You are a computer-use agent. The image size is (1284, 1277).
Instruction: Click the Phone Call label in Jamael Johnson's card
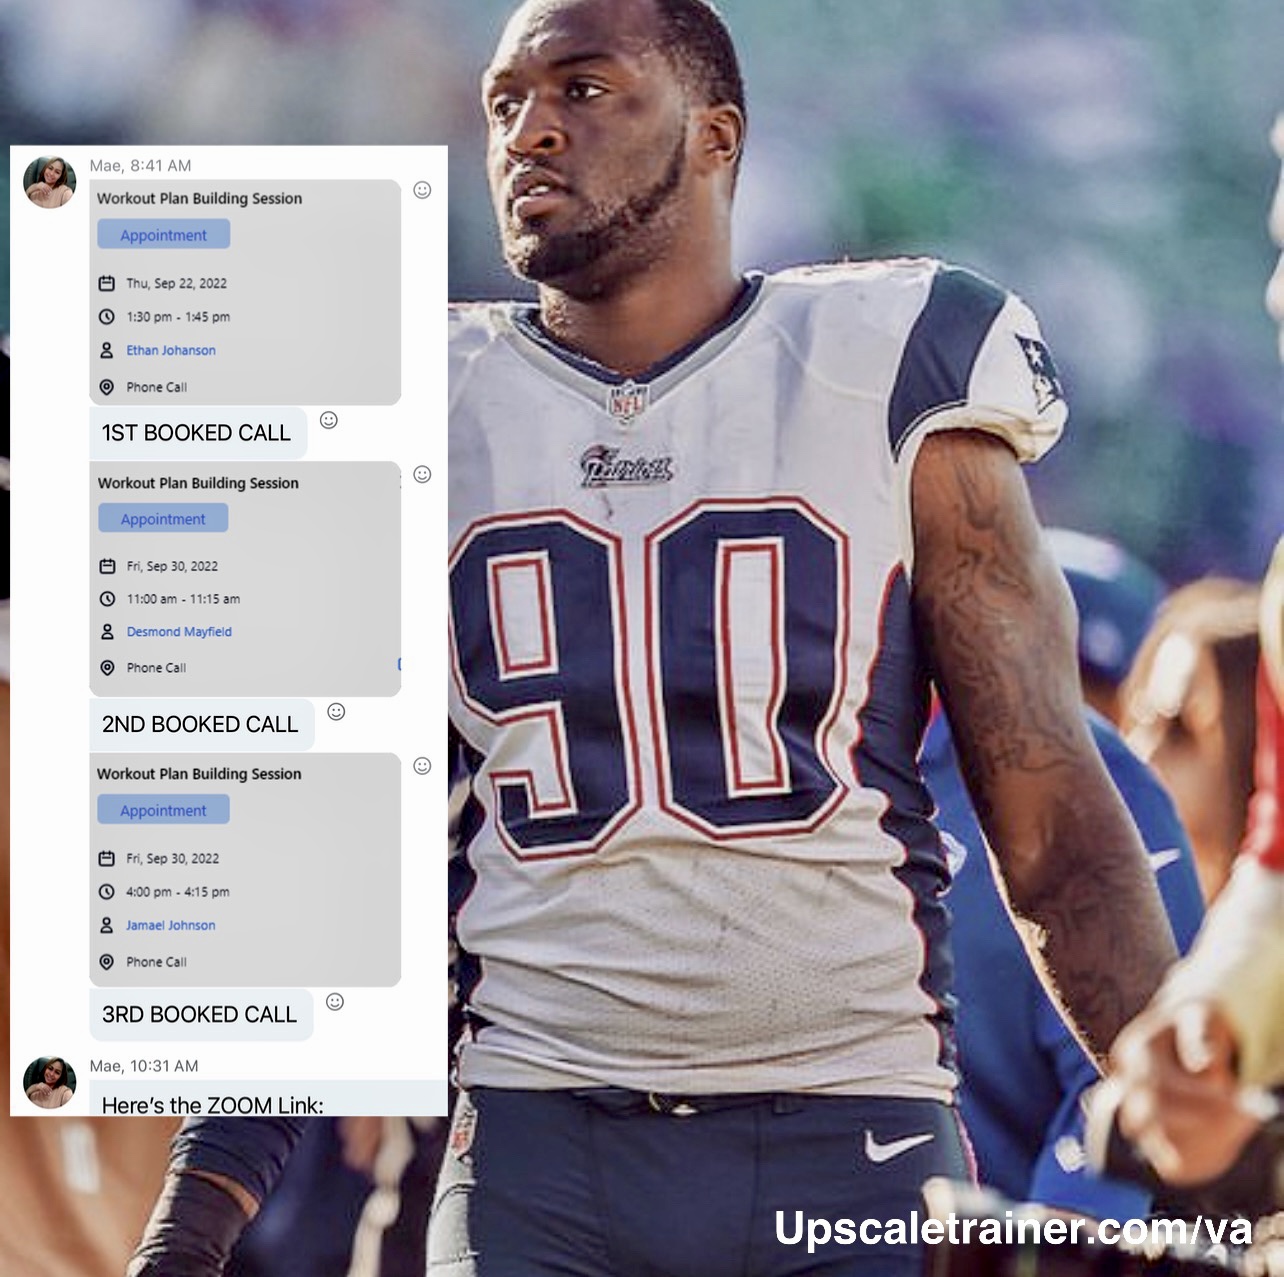[x=157, y=962]
